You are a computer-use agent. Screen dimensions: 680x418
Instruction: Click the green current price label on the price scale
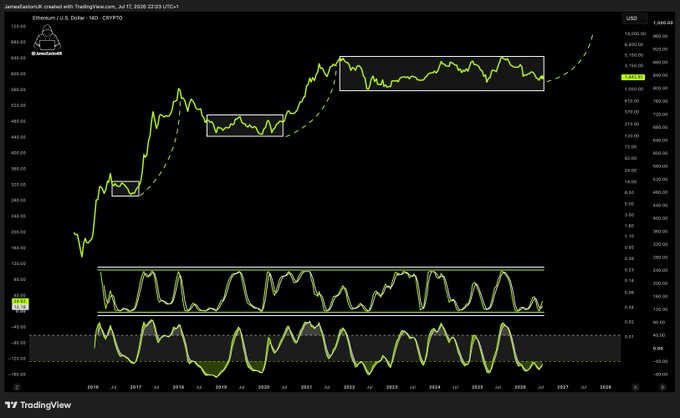tap(633, 77)
